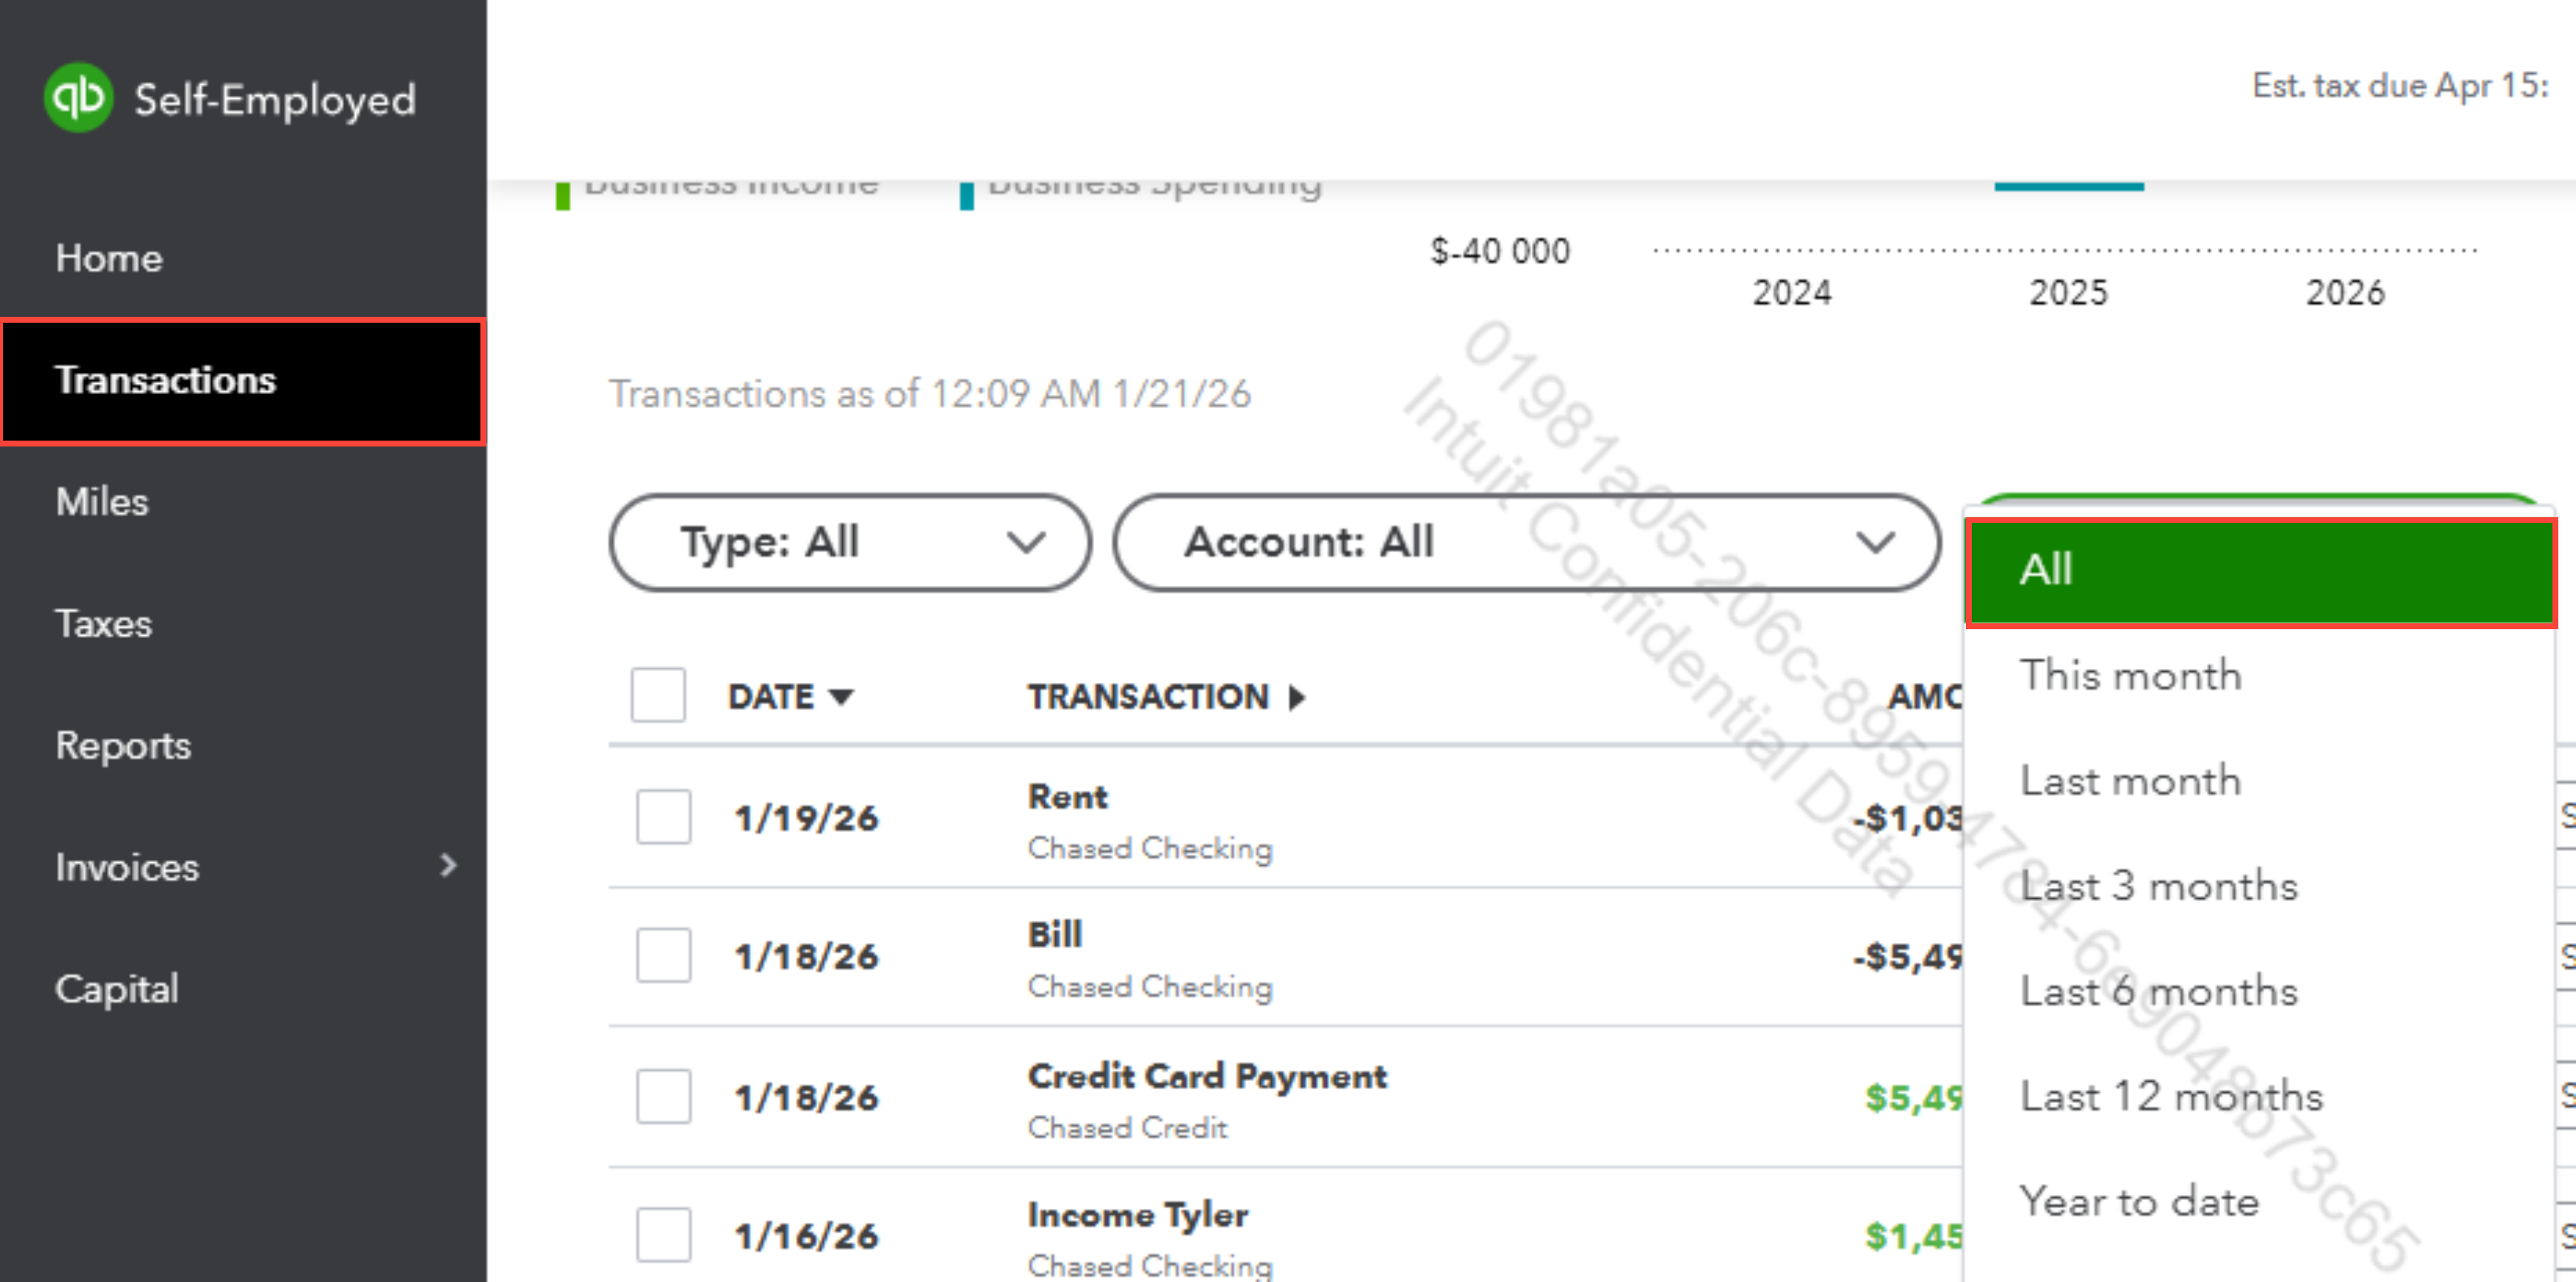Navigate to the Reports page
Viewport: 2576px width, 1282px height.
click(x=123, y=746)
